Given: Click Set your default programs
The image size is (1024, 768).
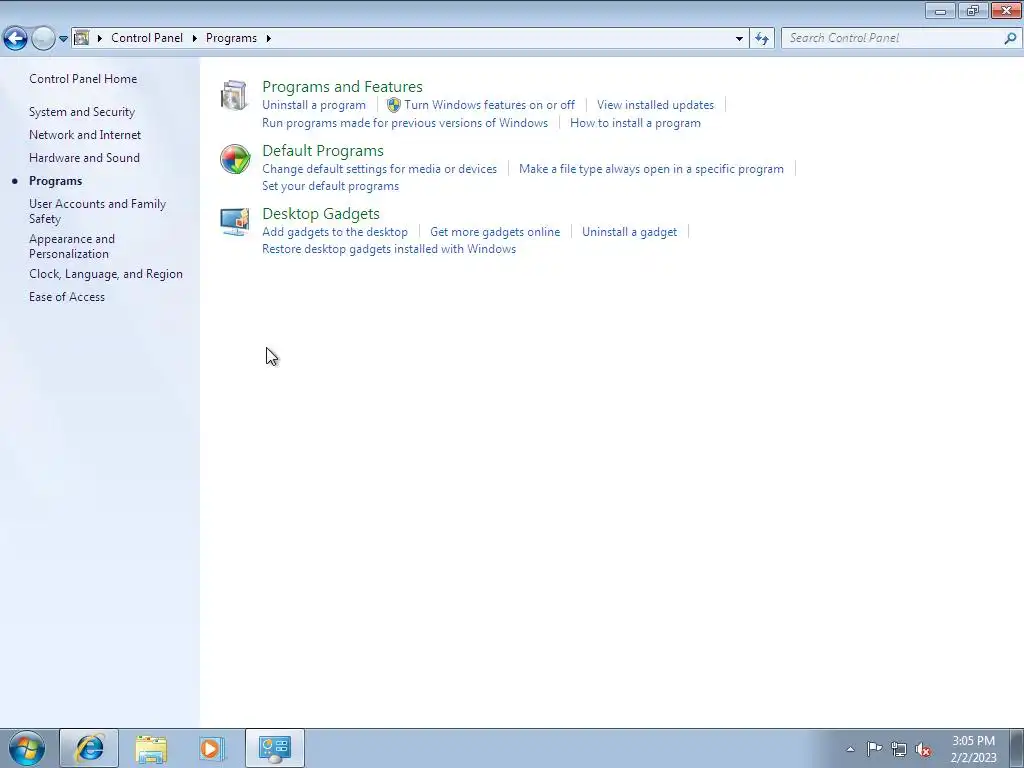Looking at the screenshot, I should [330, 186].
